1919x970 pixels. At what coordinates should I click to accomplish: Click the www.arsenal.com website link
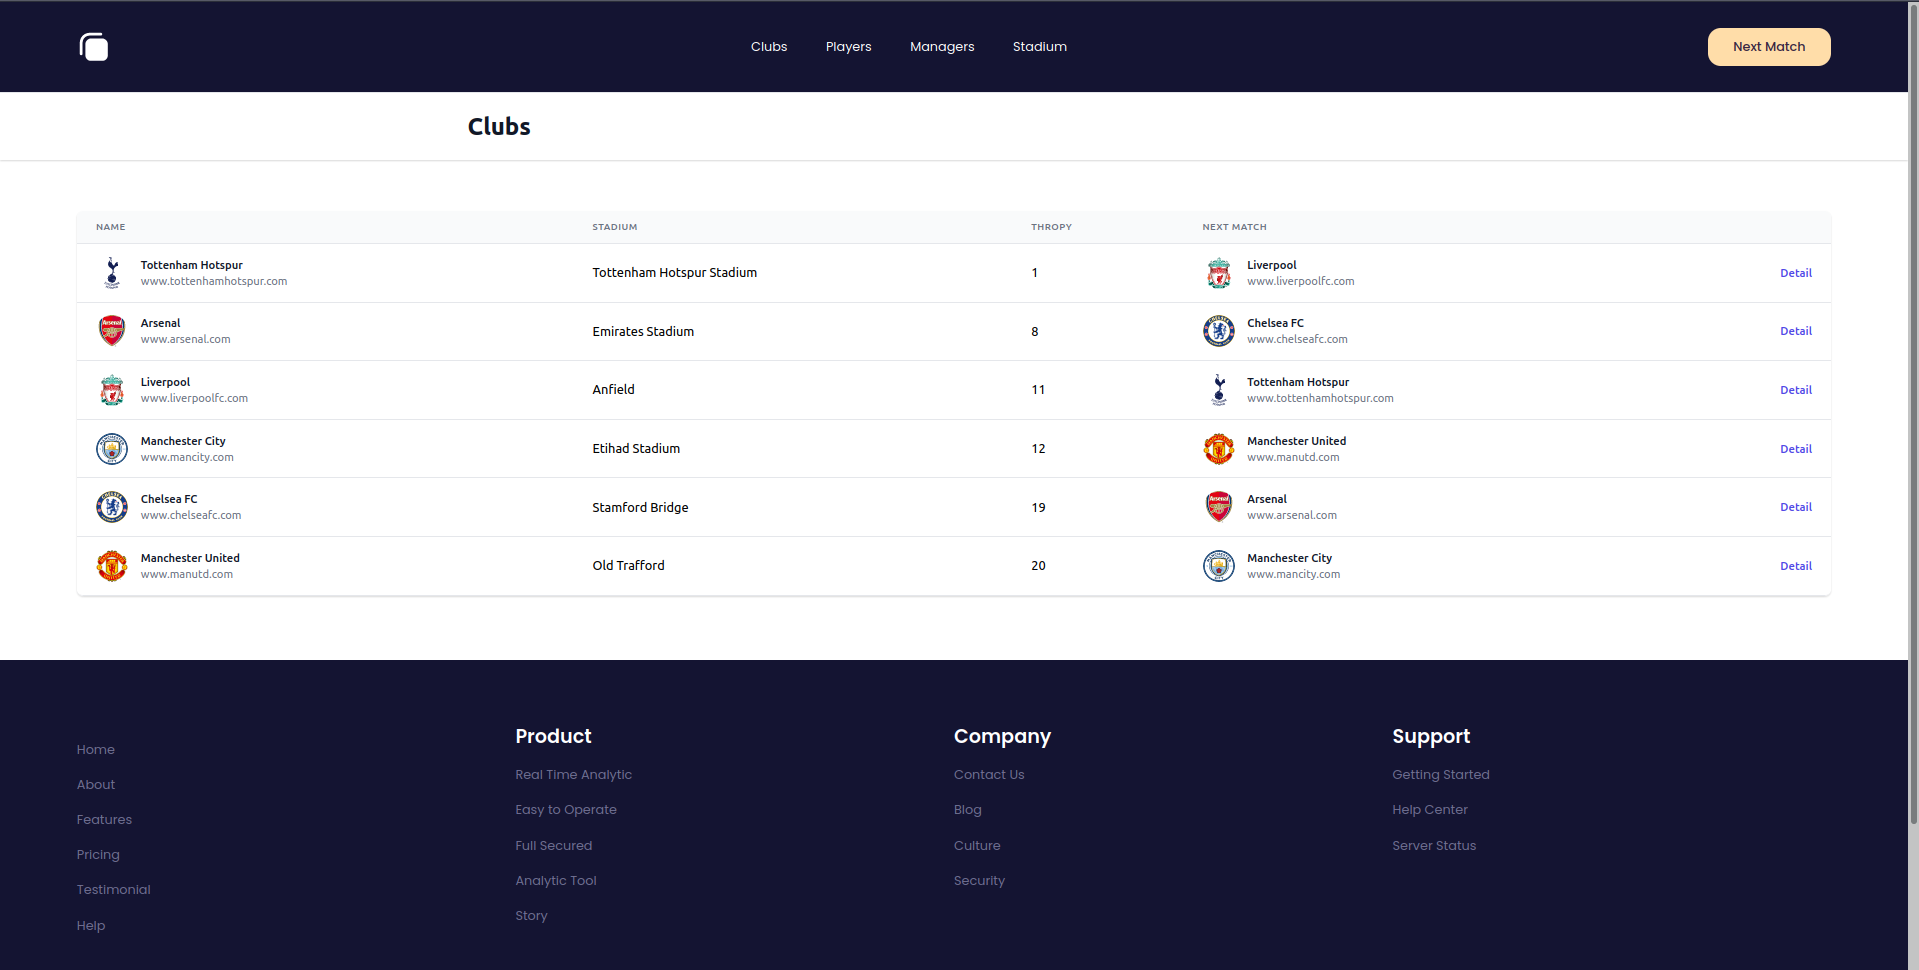coord(185,339)
